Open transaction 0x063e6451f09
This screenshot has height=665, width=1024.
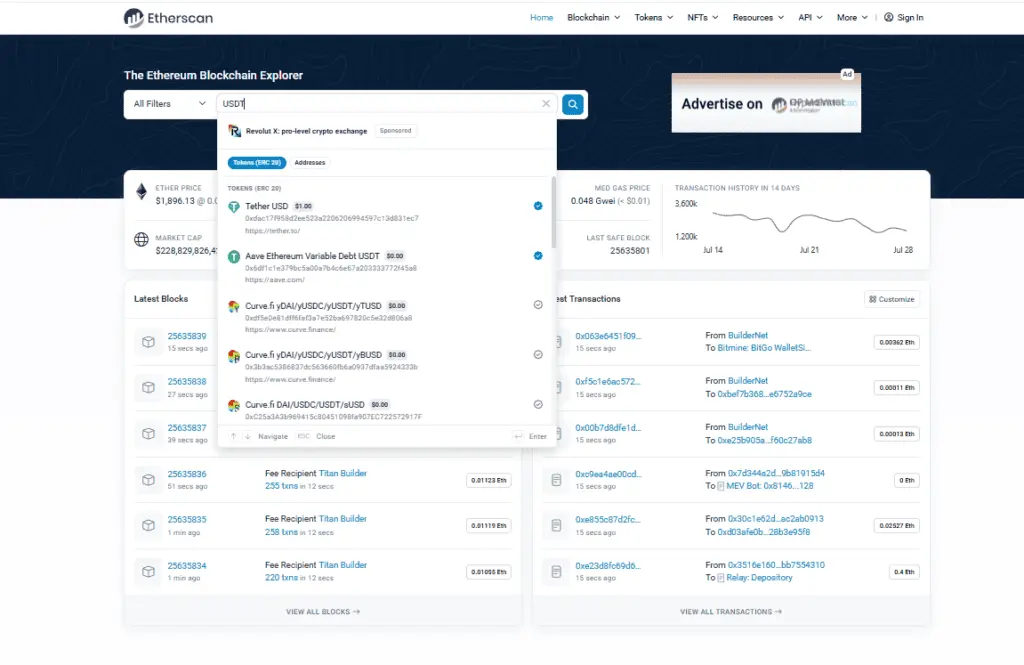(x=608, y=336)
